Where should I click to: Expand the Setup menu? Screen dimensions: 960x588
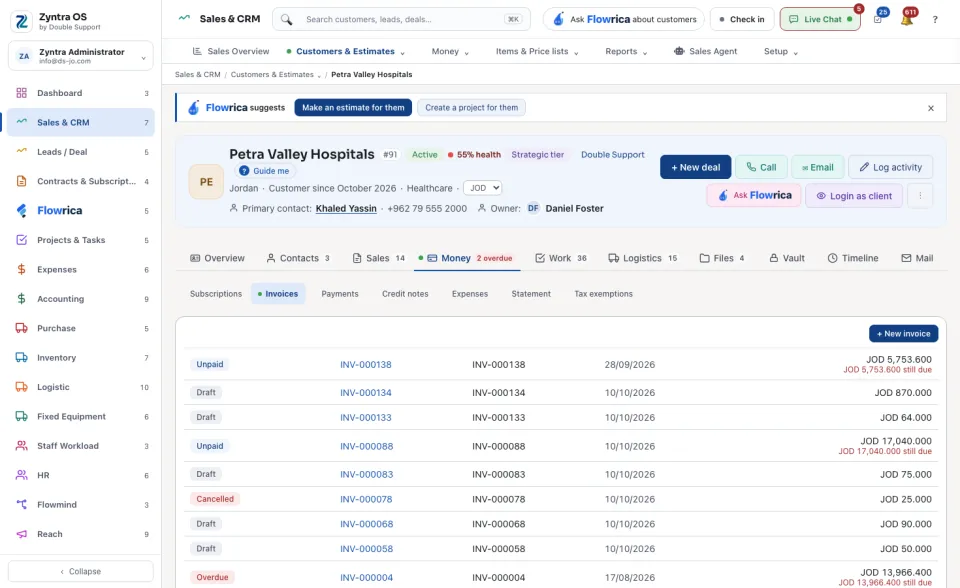(781, 51)
